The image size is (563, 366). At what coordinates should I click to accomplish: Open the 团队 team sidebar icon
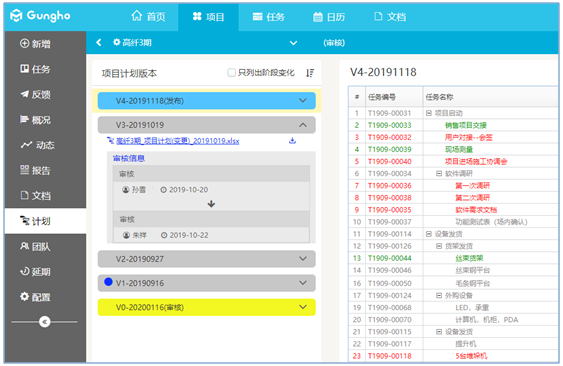(x=24, y=246)
